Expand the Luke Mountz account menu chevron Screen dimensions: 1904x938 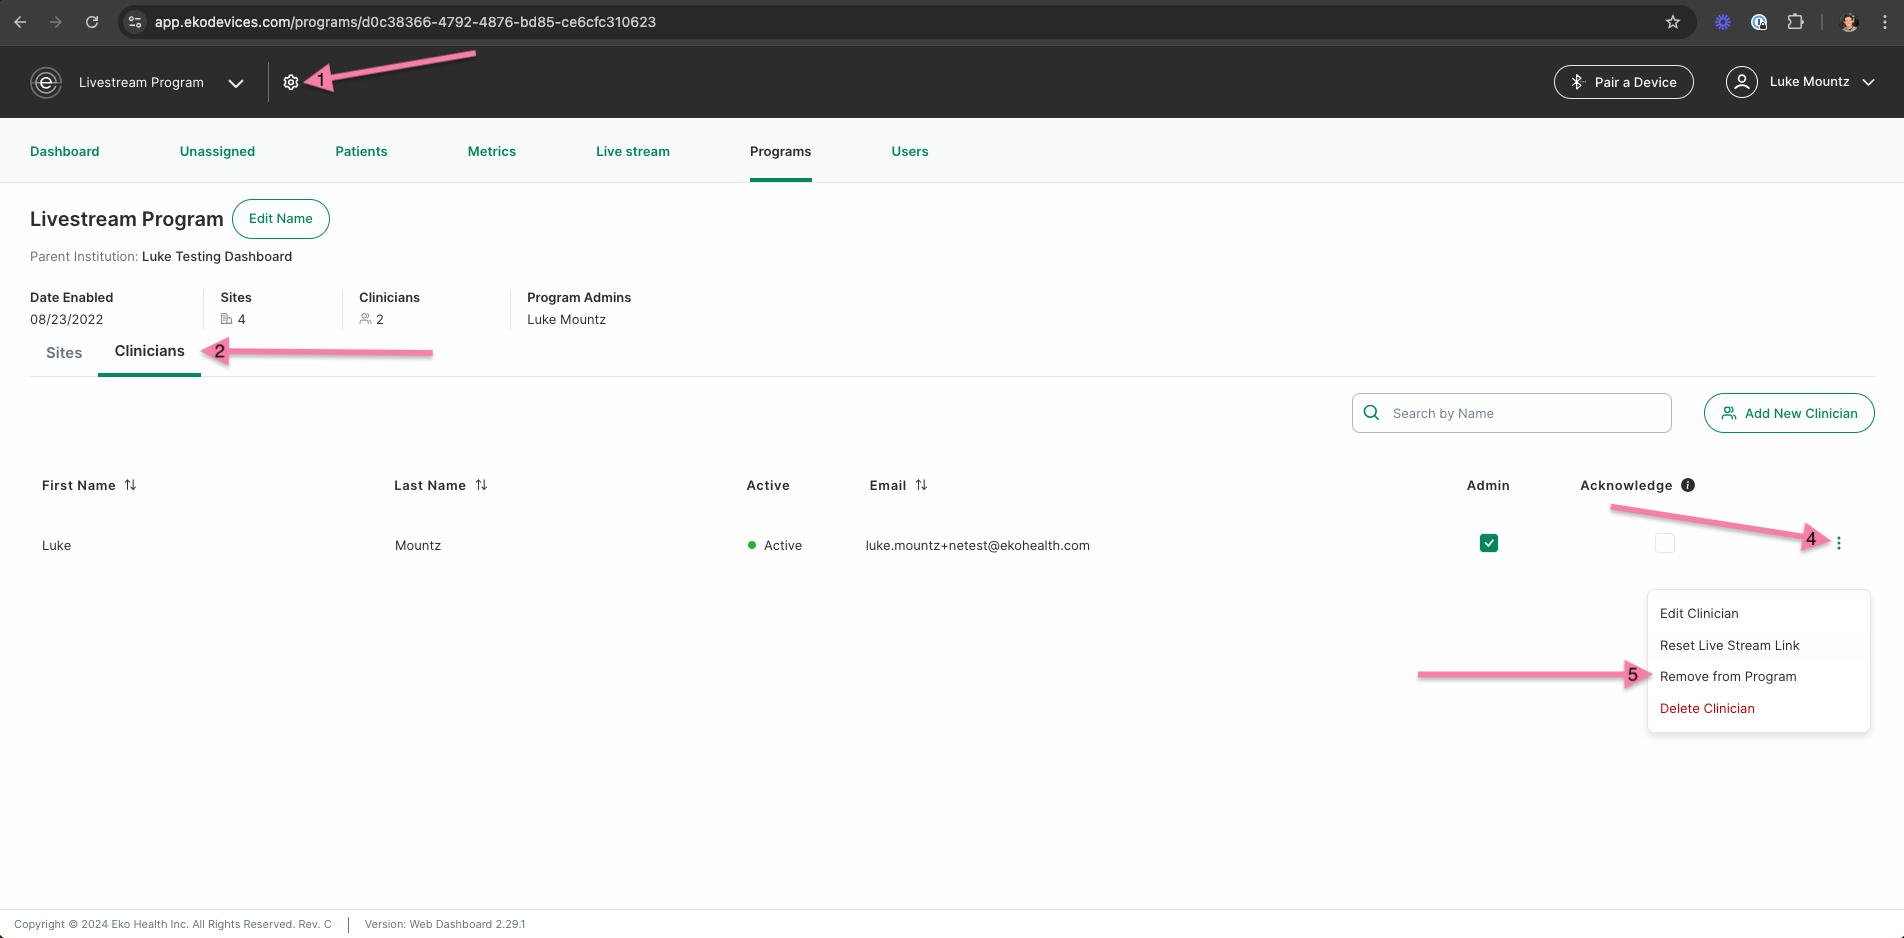point(1868,82)
